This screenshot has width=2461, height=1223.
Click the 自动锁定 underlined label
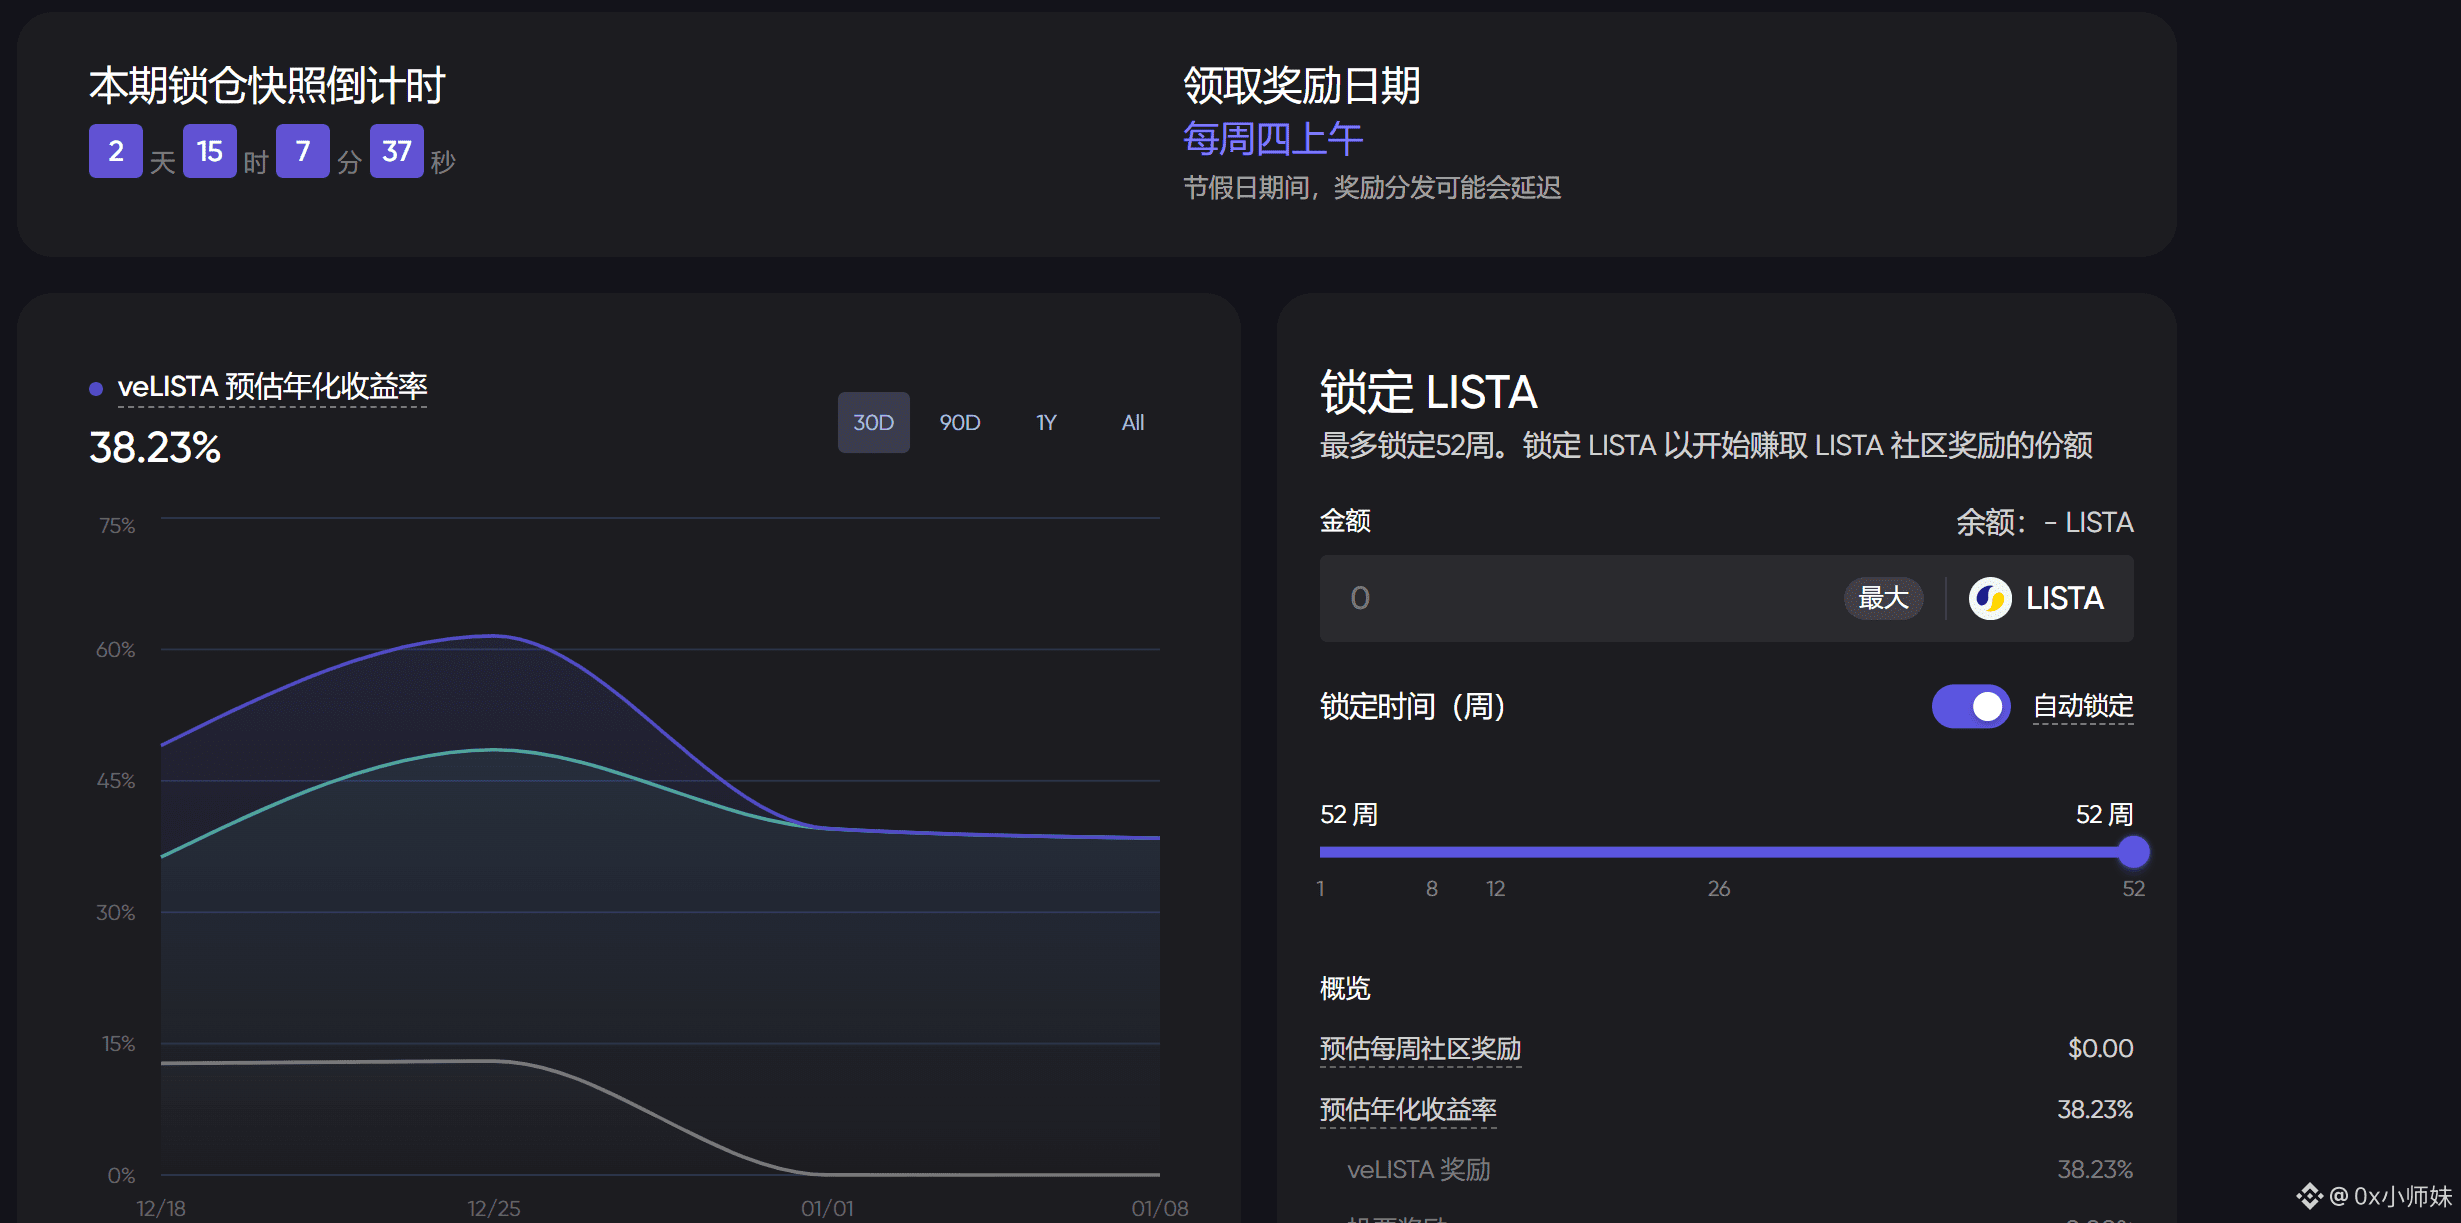2083,706
